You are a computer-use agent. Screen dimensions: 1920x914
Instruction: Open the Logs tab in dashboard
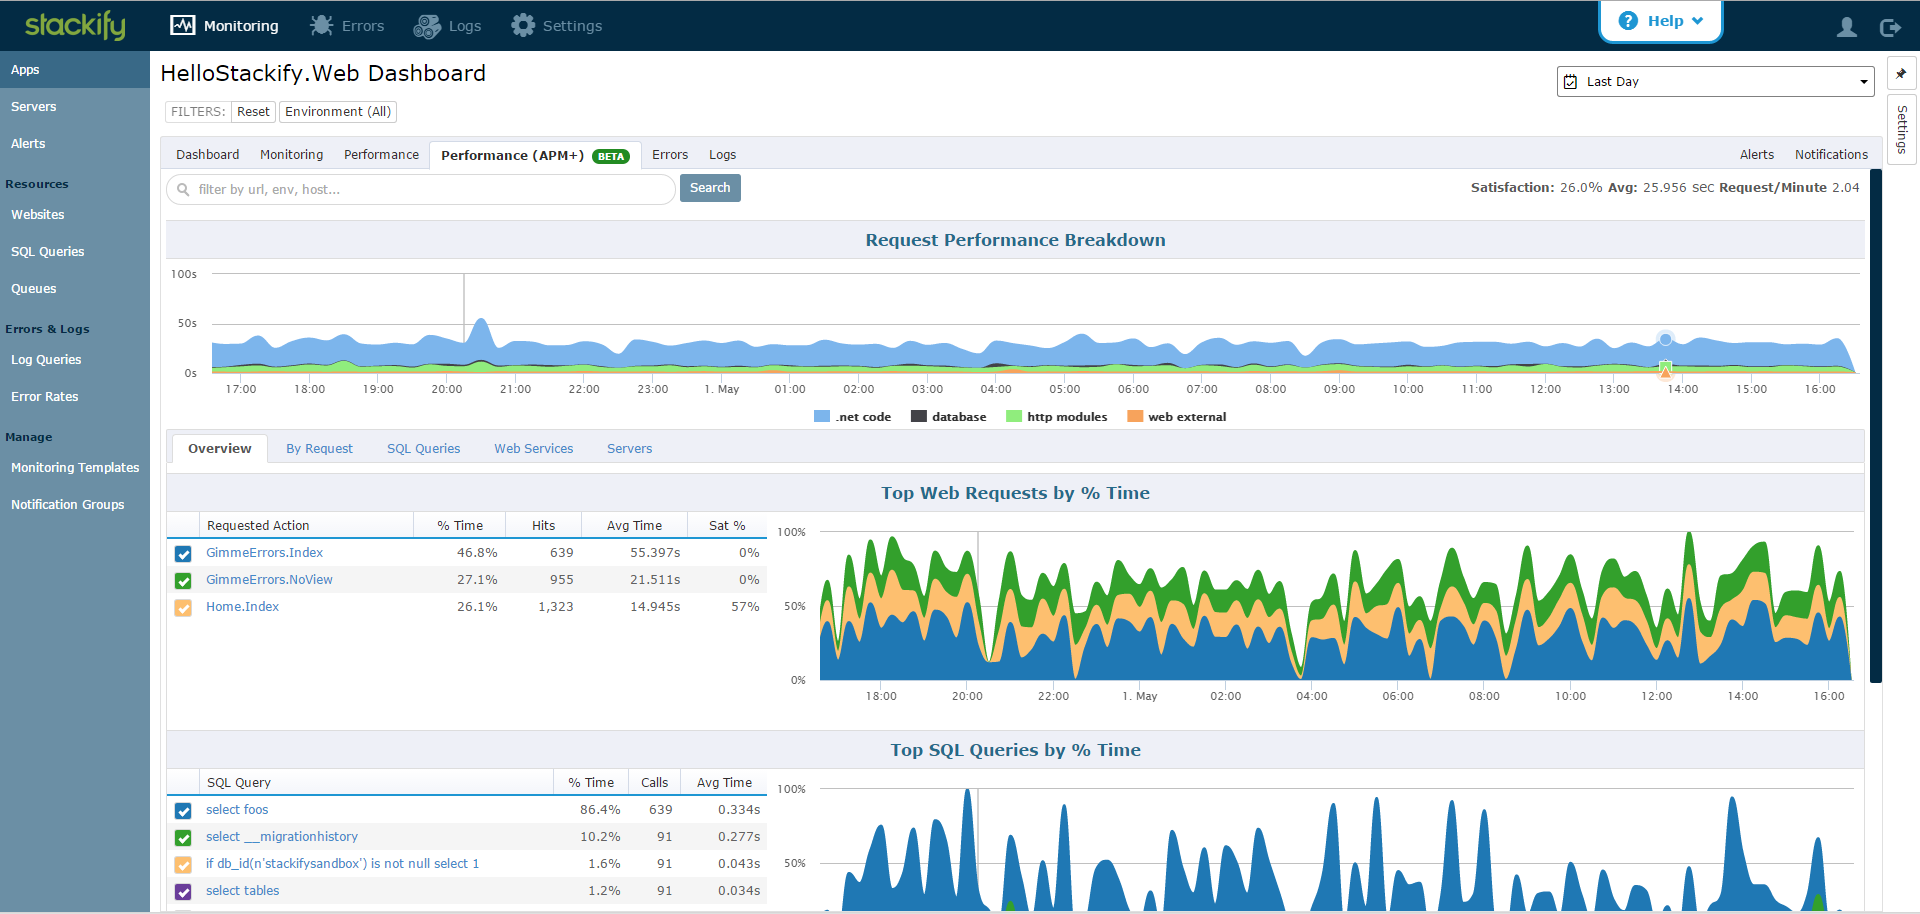point(723,155)
